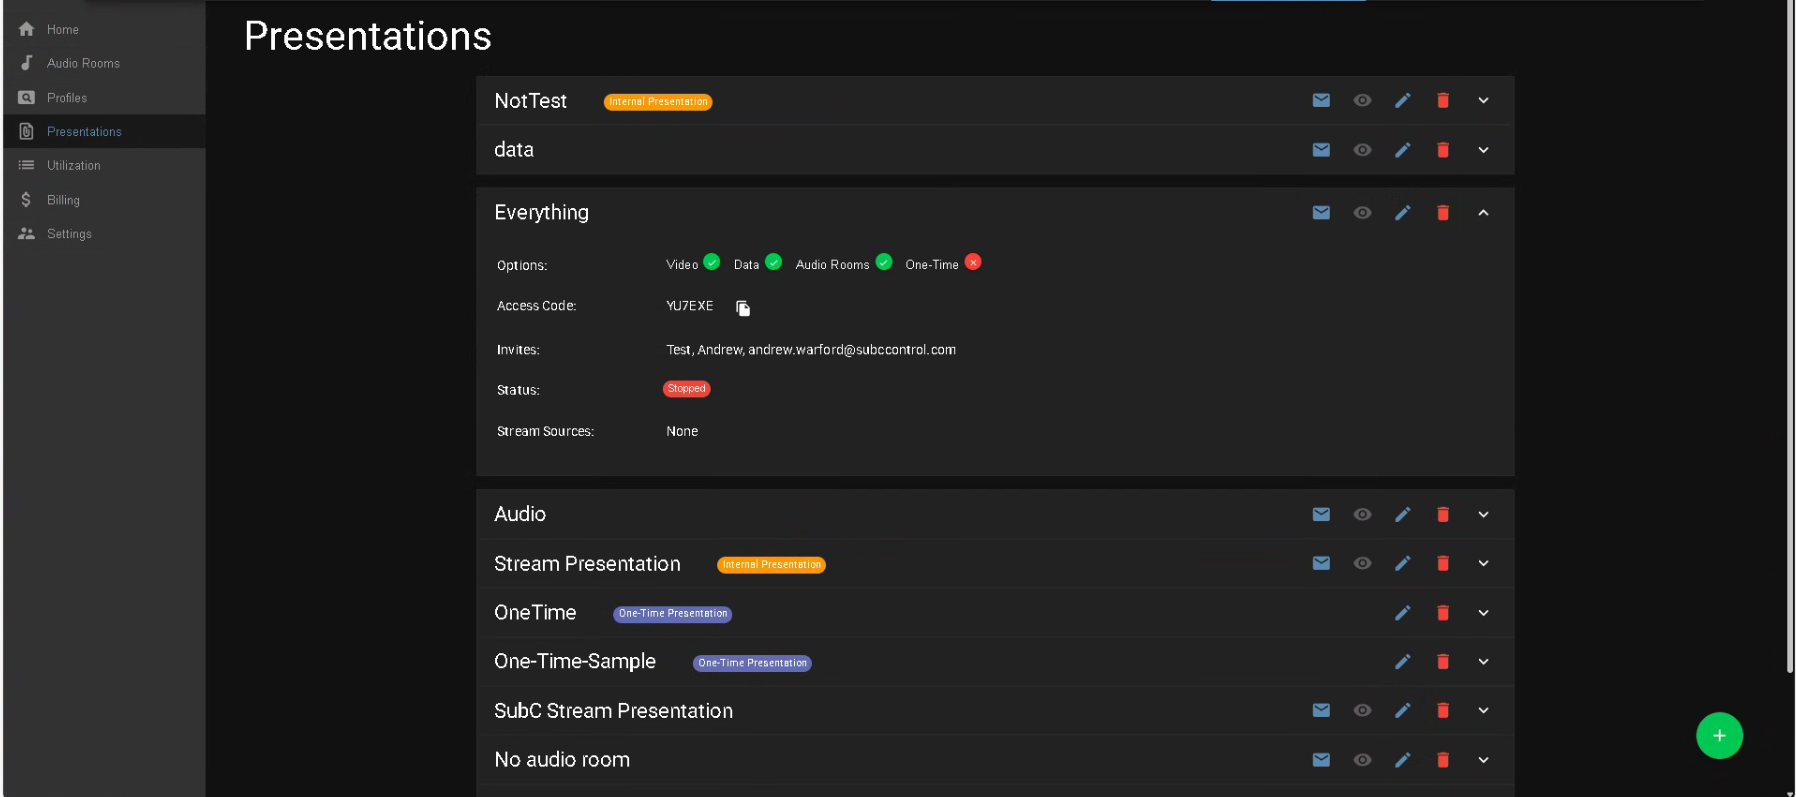
Task: Toggle the eye icon on NotTest row
Action: click(1362, 100)
